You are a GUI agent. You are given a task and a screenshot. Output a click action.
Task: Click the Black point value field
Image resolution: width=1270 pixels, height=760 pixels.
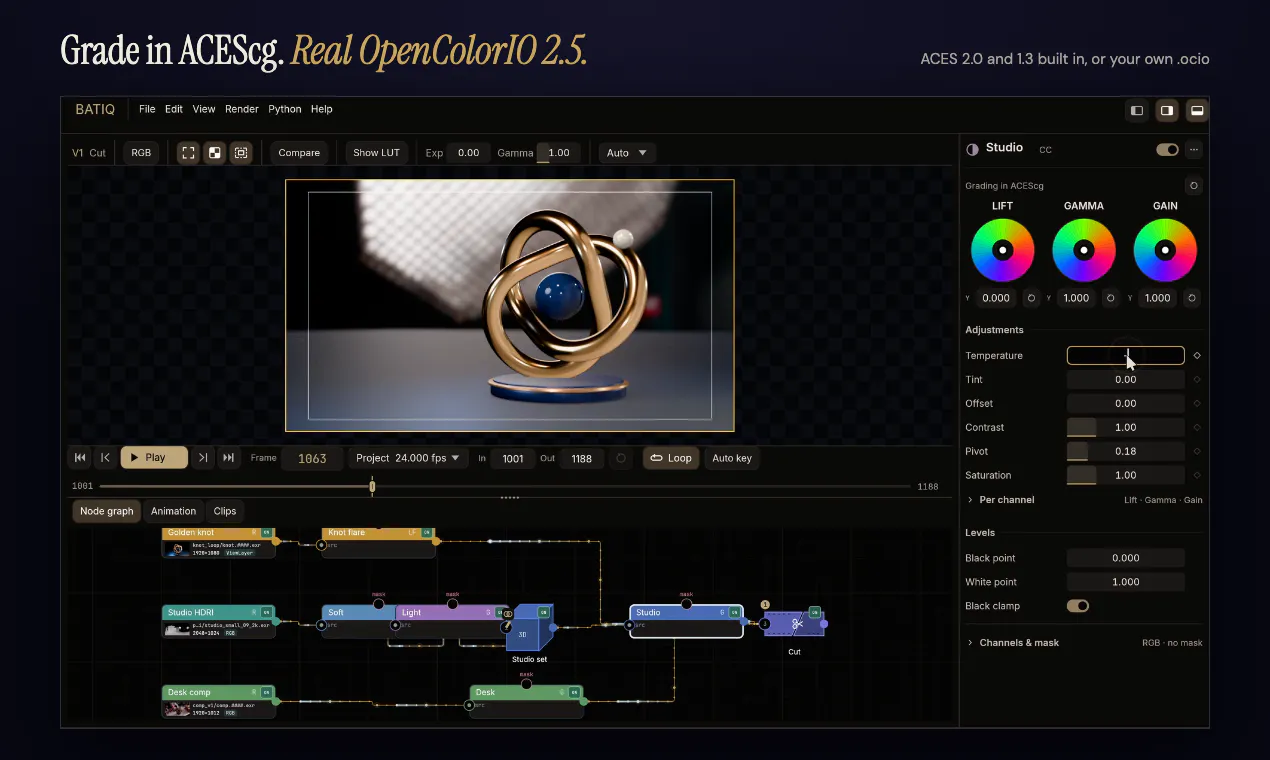tap(1126, 558)
